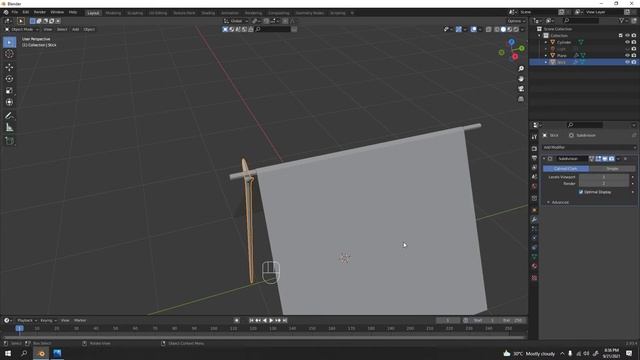The height and width of the screenshot is (360, 640).
Task: Toggle render camera for Light object
Action: point(634,49)
